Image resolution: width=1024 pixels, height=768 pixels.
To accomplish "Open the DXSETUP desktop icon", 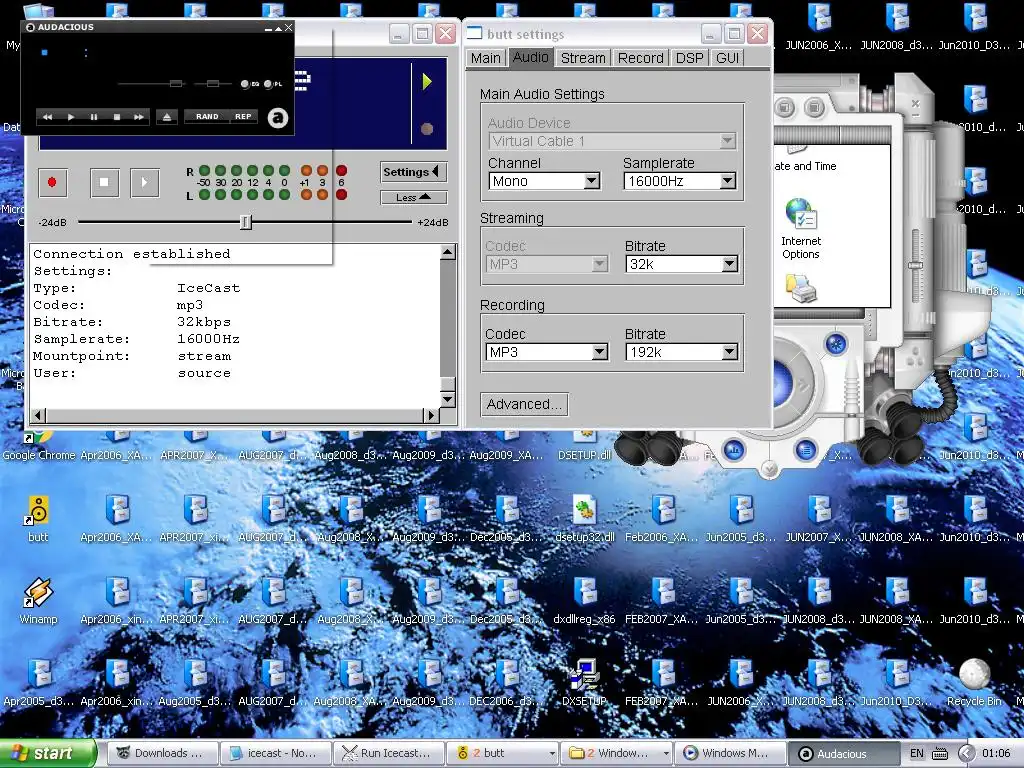I will [584, 682].
